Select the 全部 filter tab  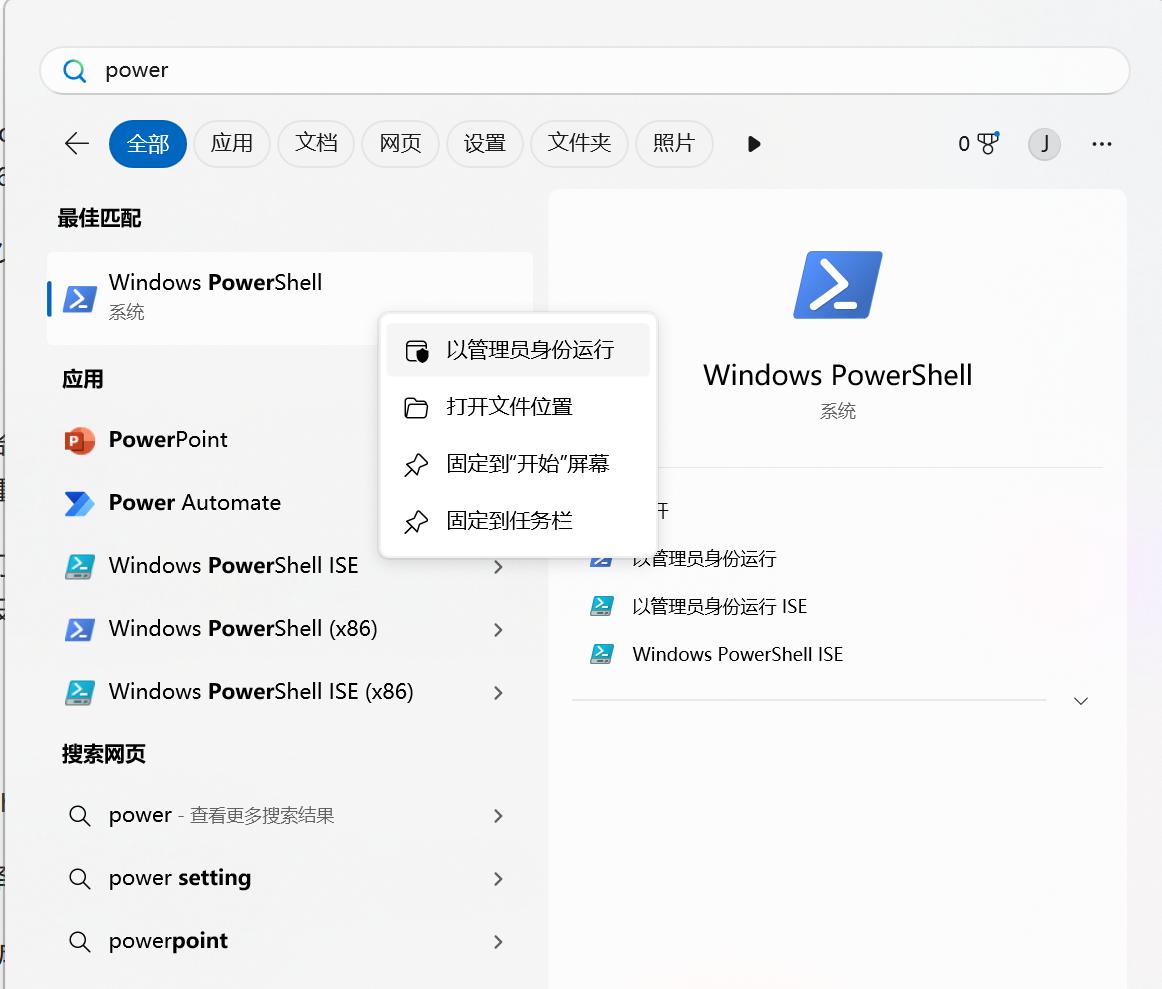click(147, 144)
